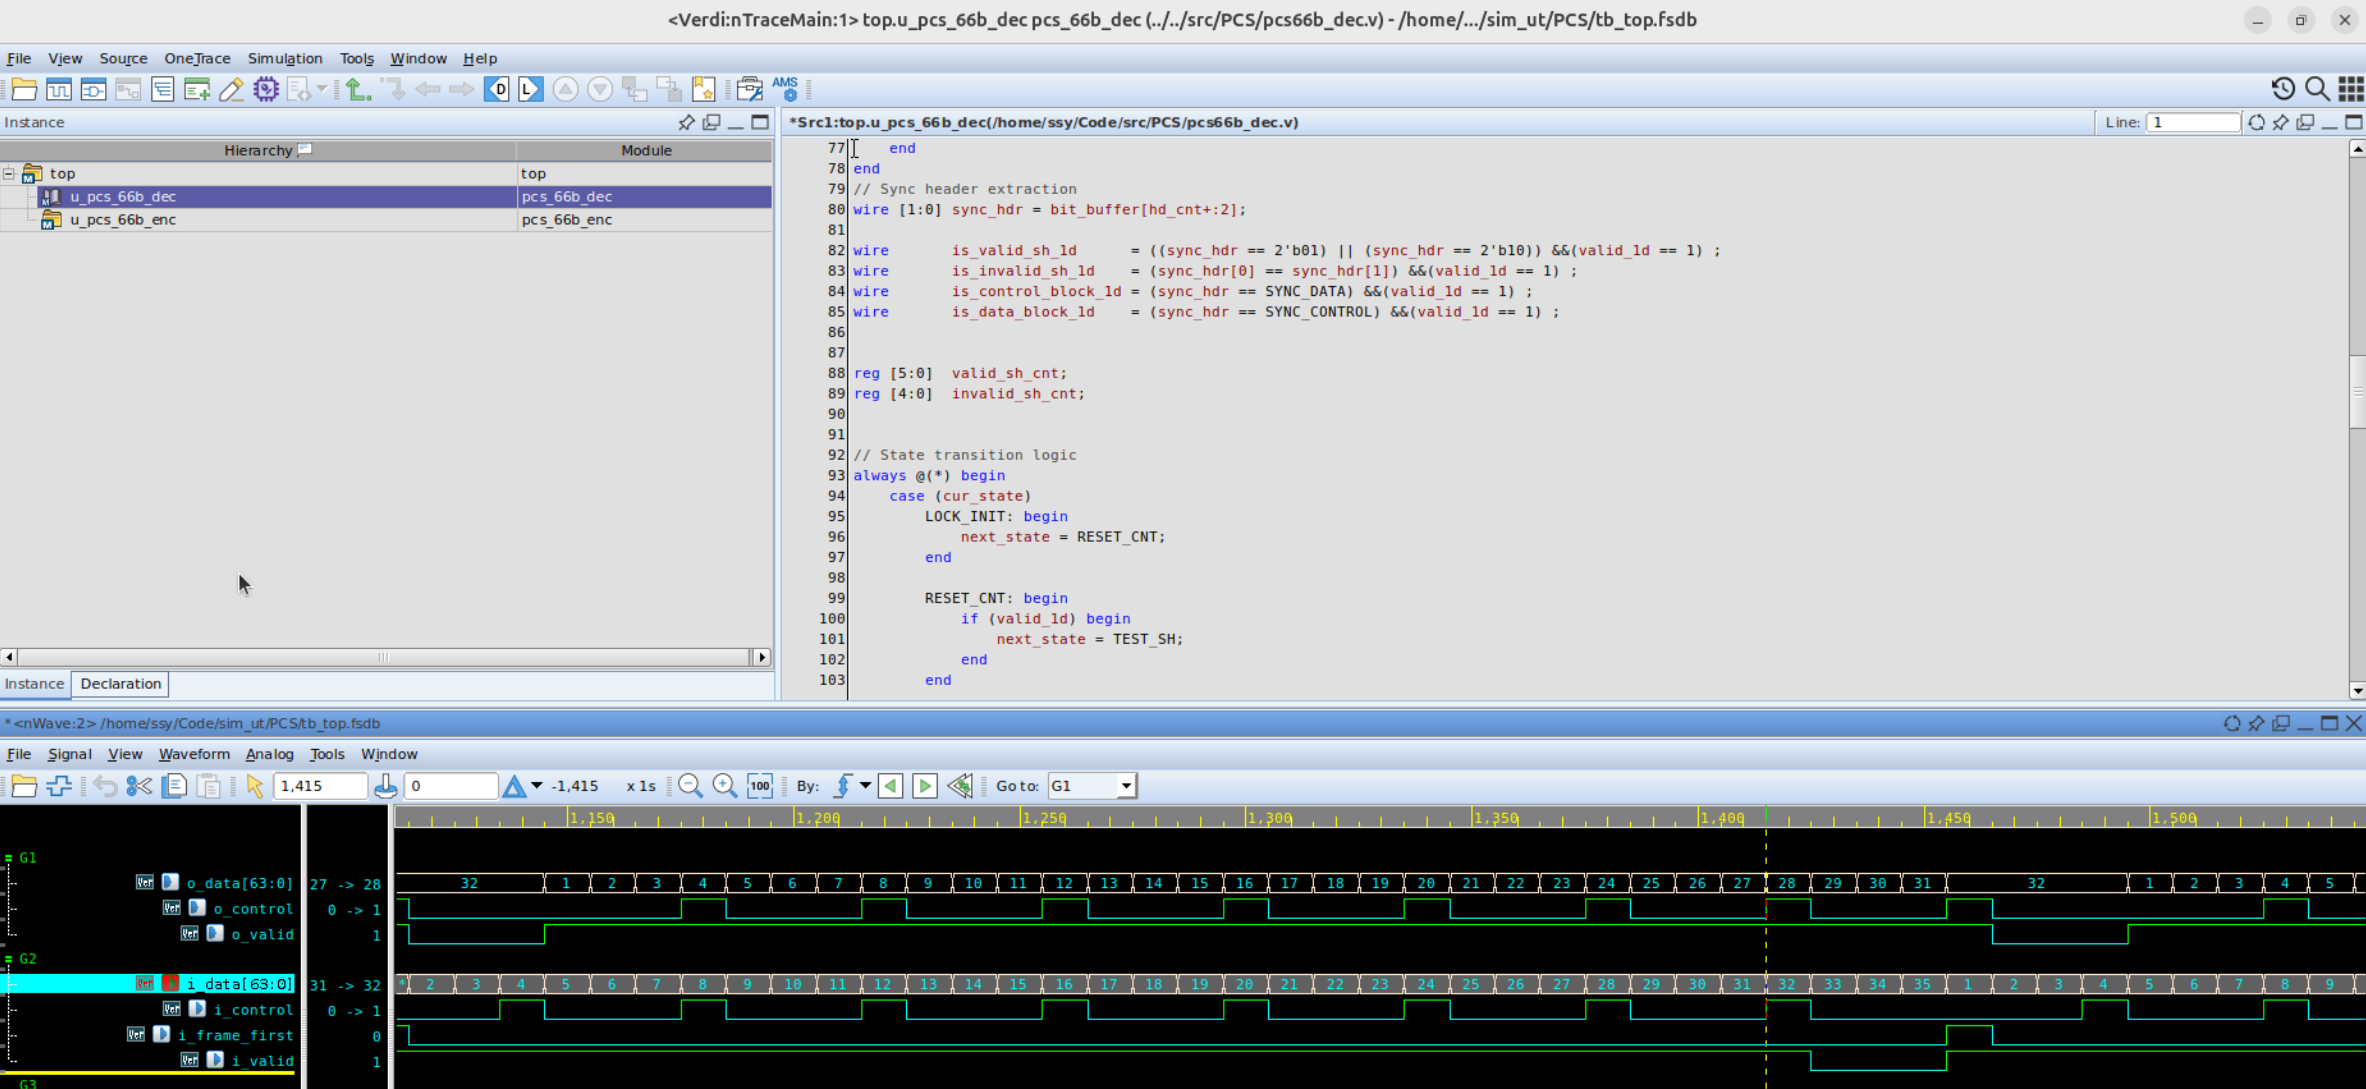
Task: Click the Line number input field
Action: coord(2194,122)
